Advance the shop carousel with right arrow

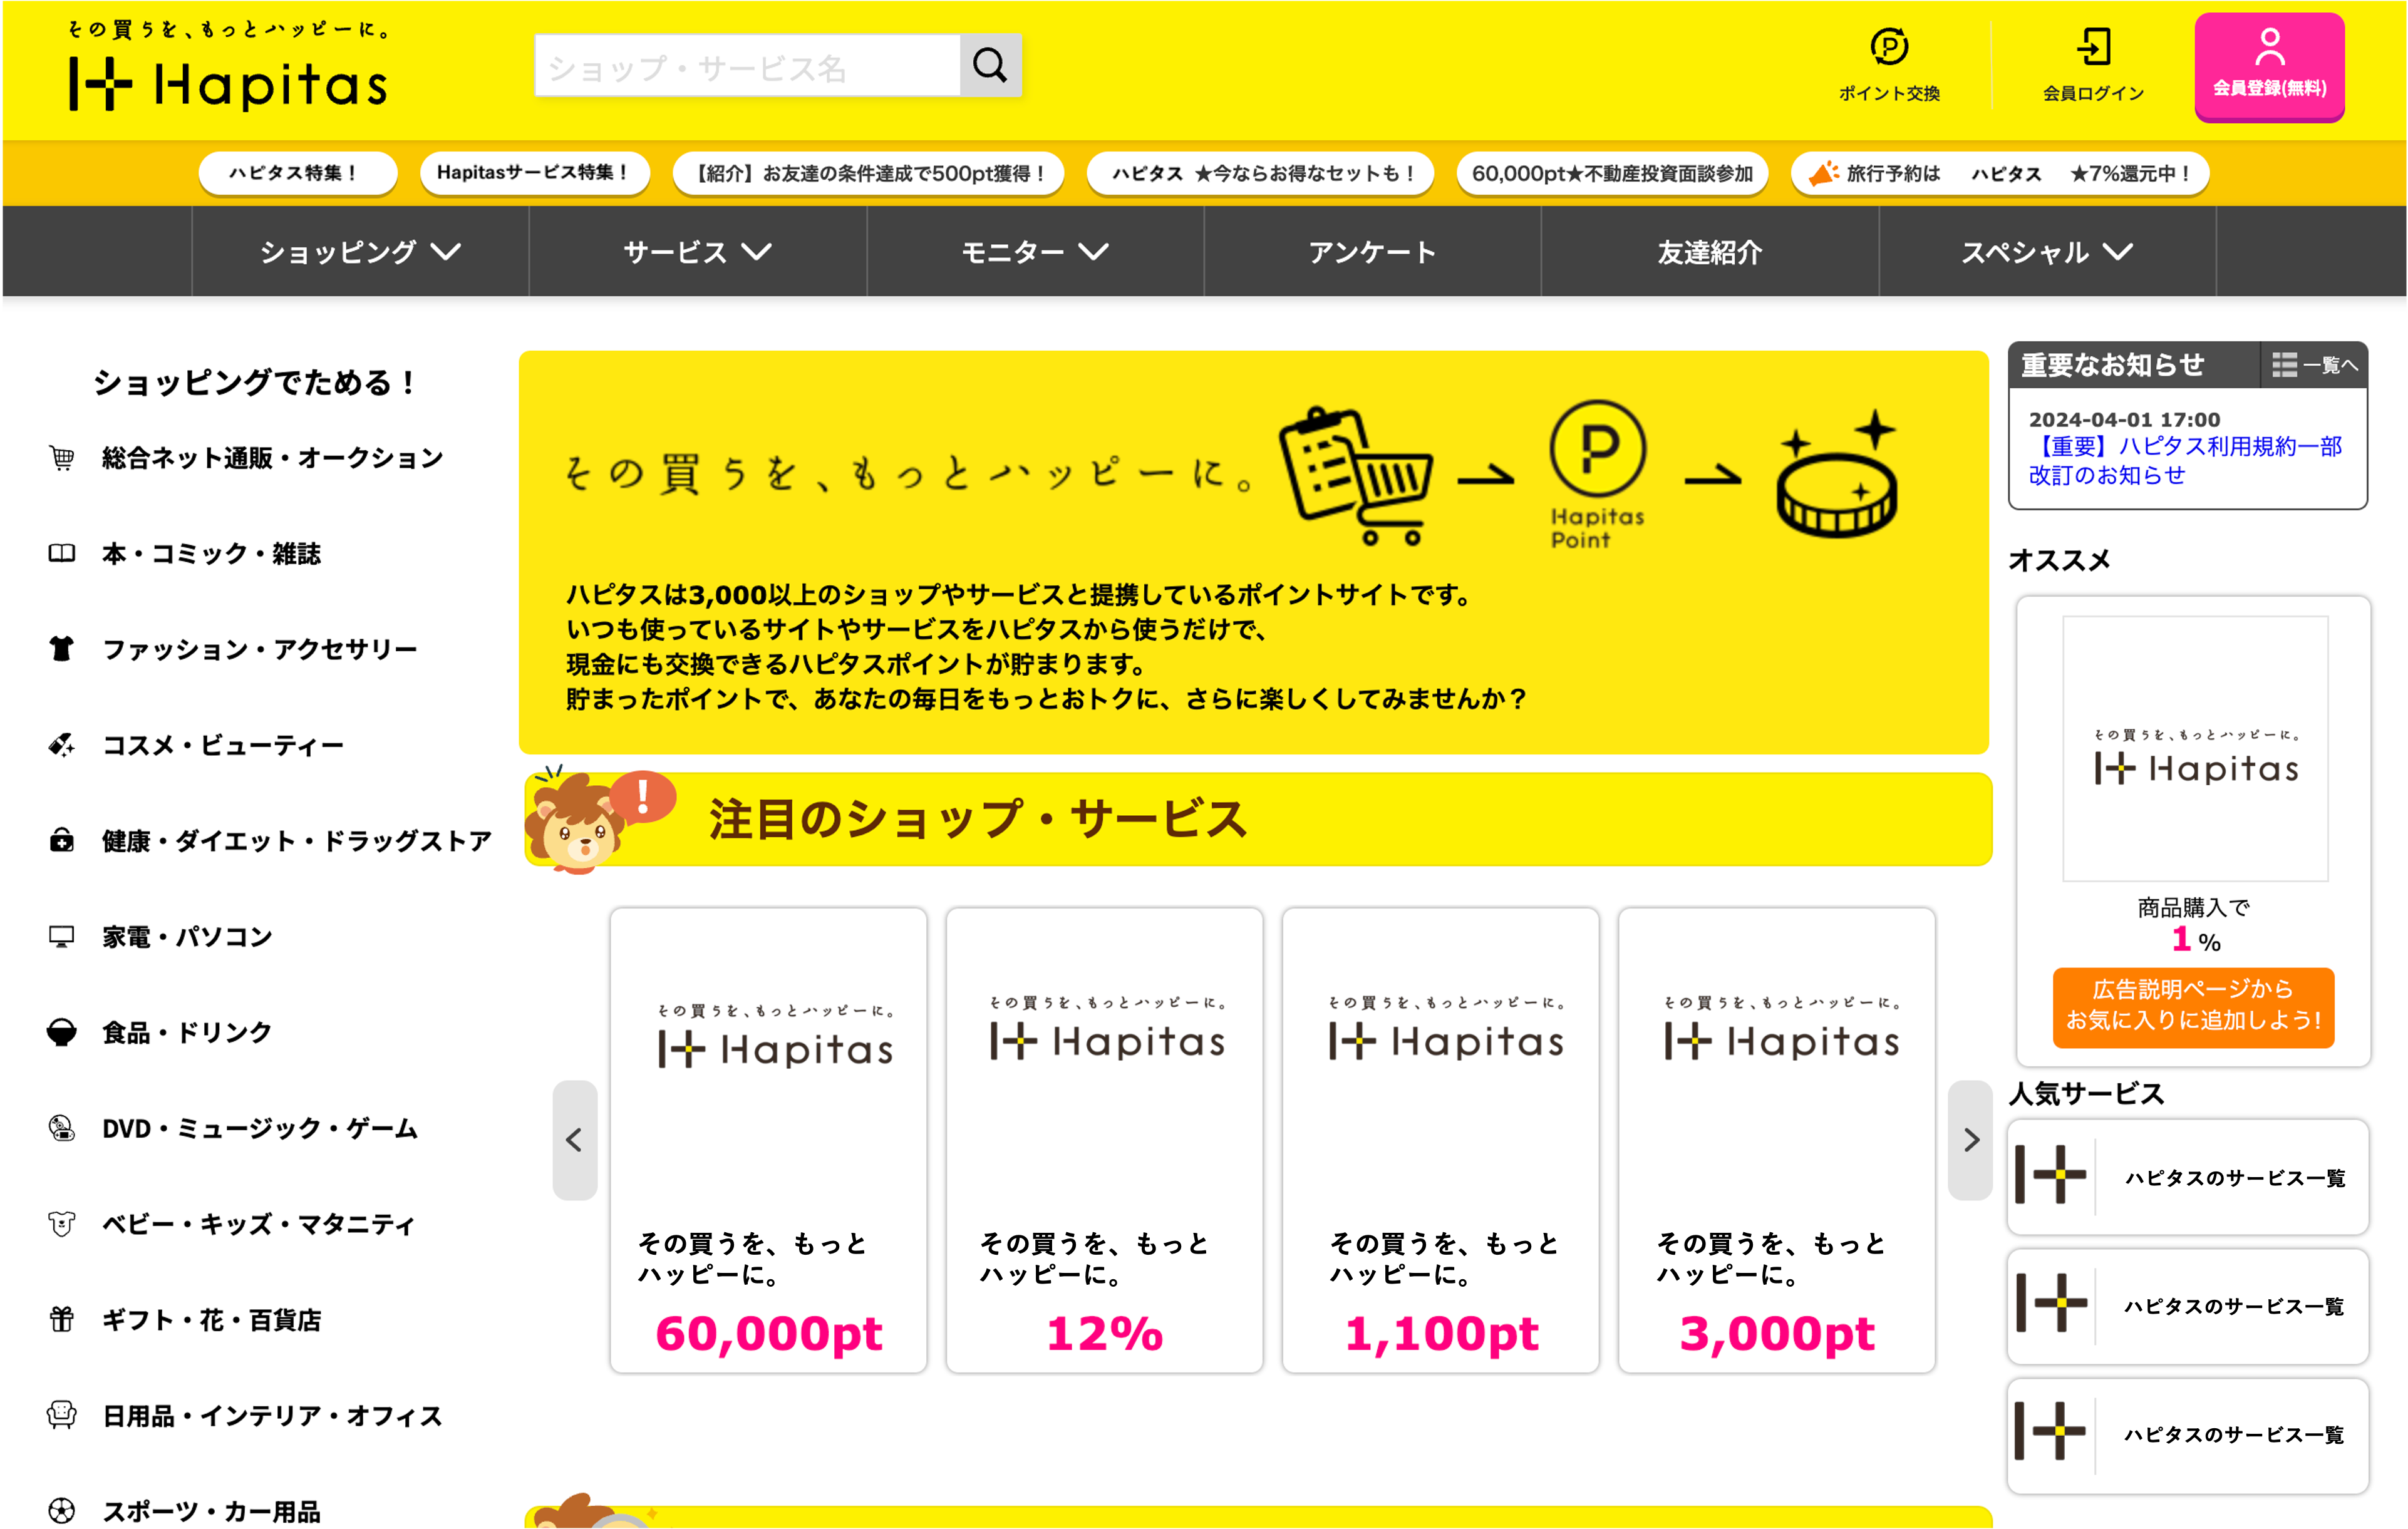(x=1970, y=1140)
